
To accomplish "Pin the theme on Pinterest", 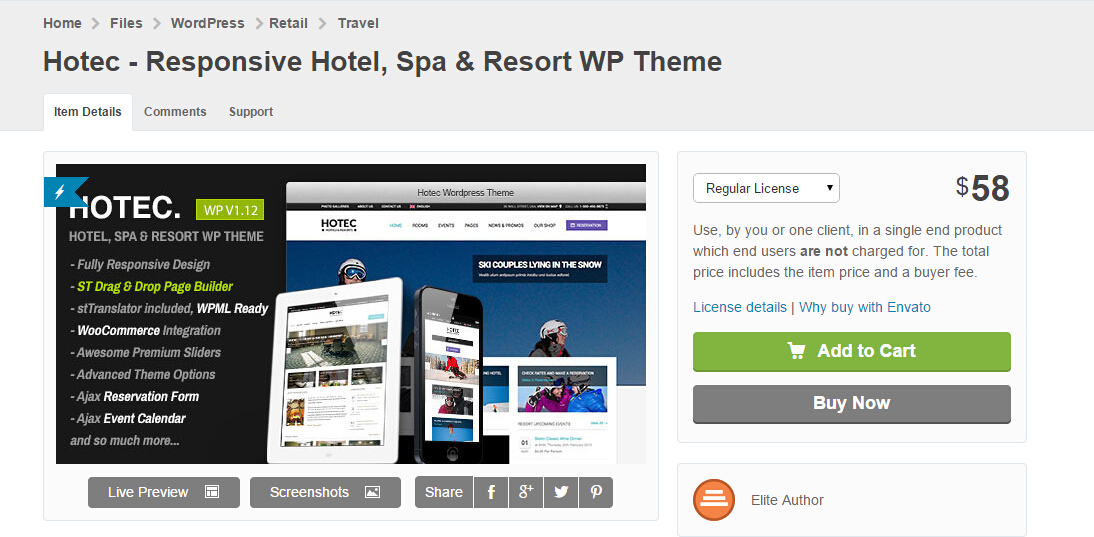I will (x=596, y=492).
